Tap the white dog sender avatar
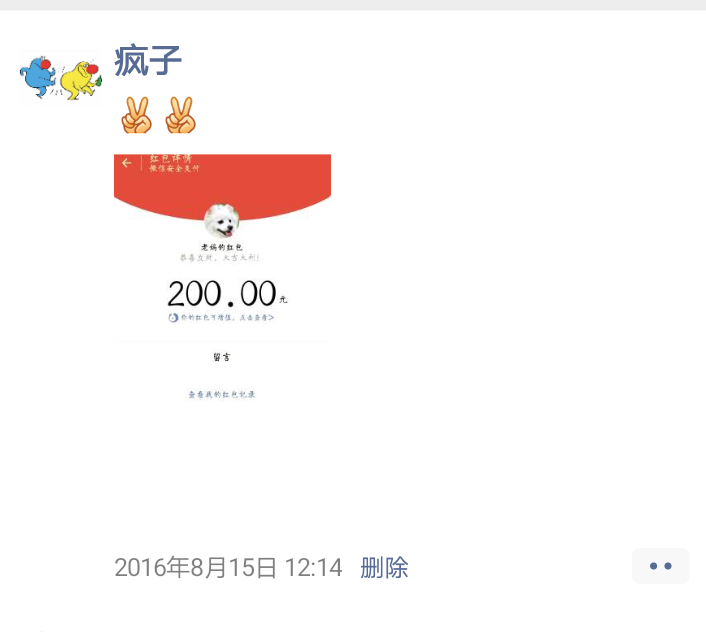The width and height of the screenshot is (706, 632). pos(222,221)
